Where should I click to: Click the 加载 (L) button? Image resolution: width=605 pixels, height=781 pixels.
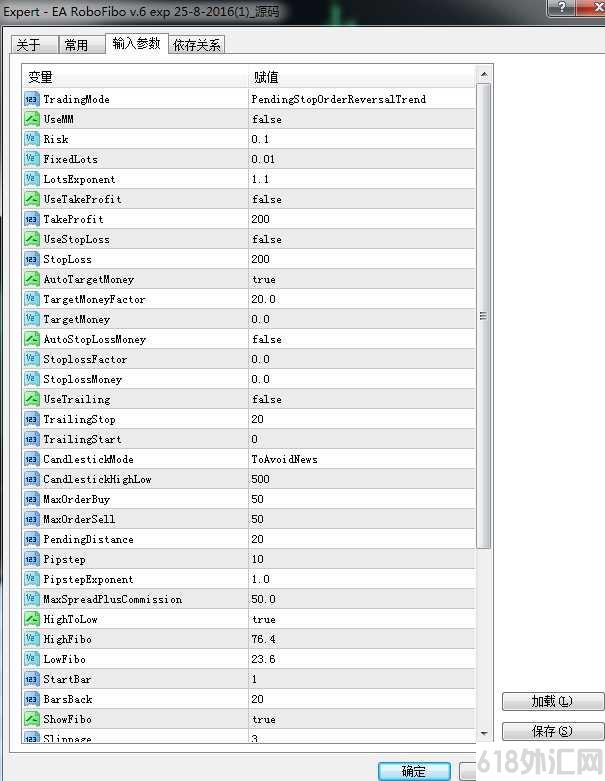553,701
